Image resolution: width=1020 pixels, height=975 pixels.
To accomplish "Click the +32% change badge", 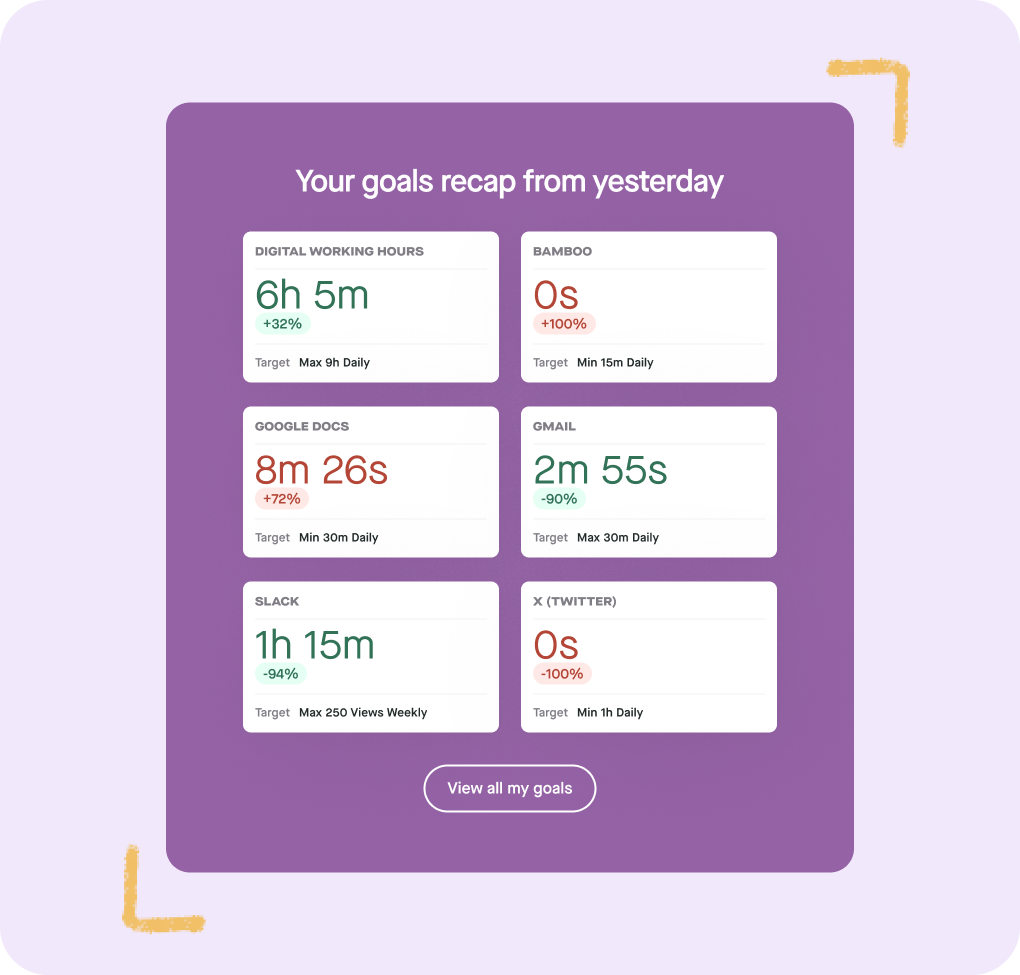I will pyautogui.click(x=282, y=323).
